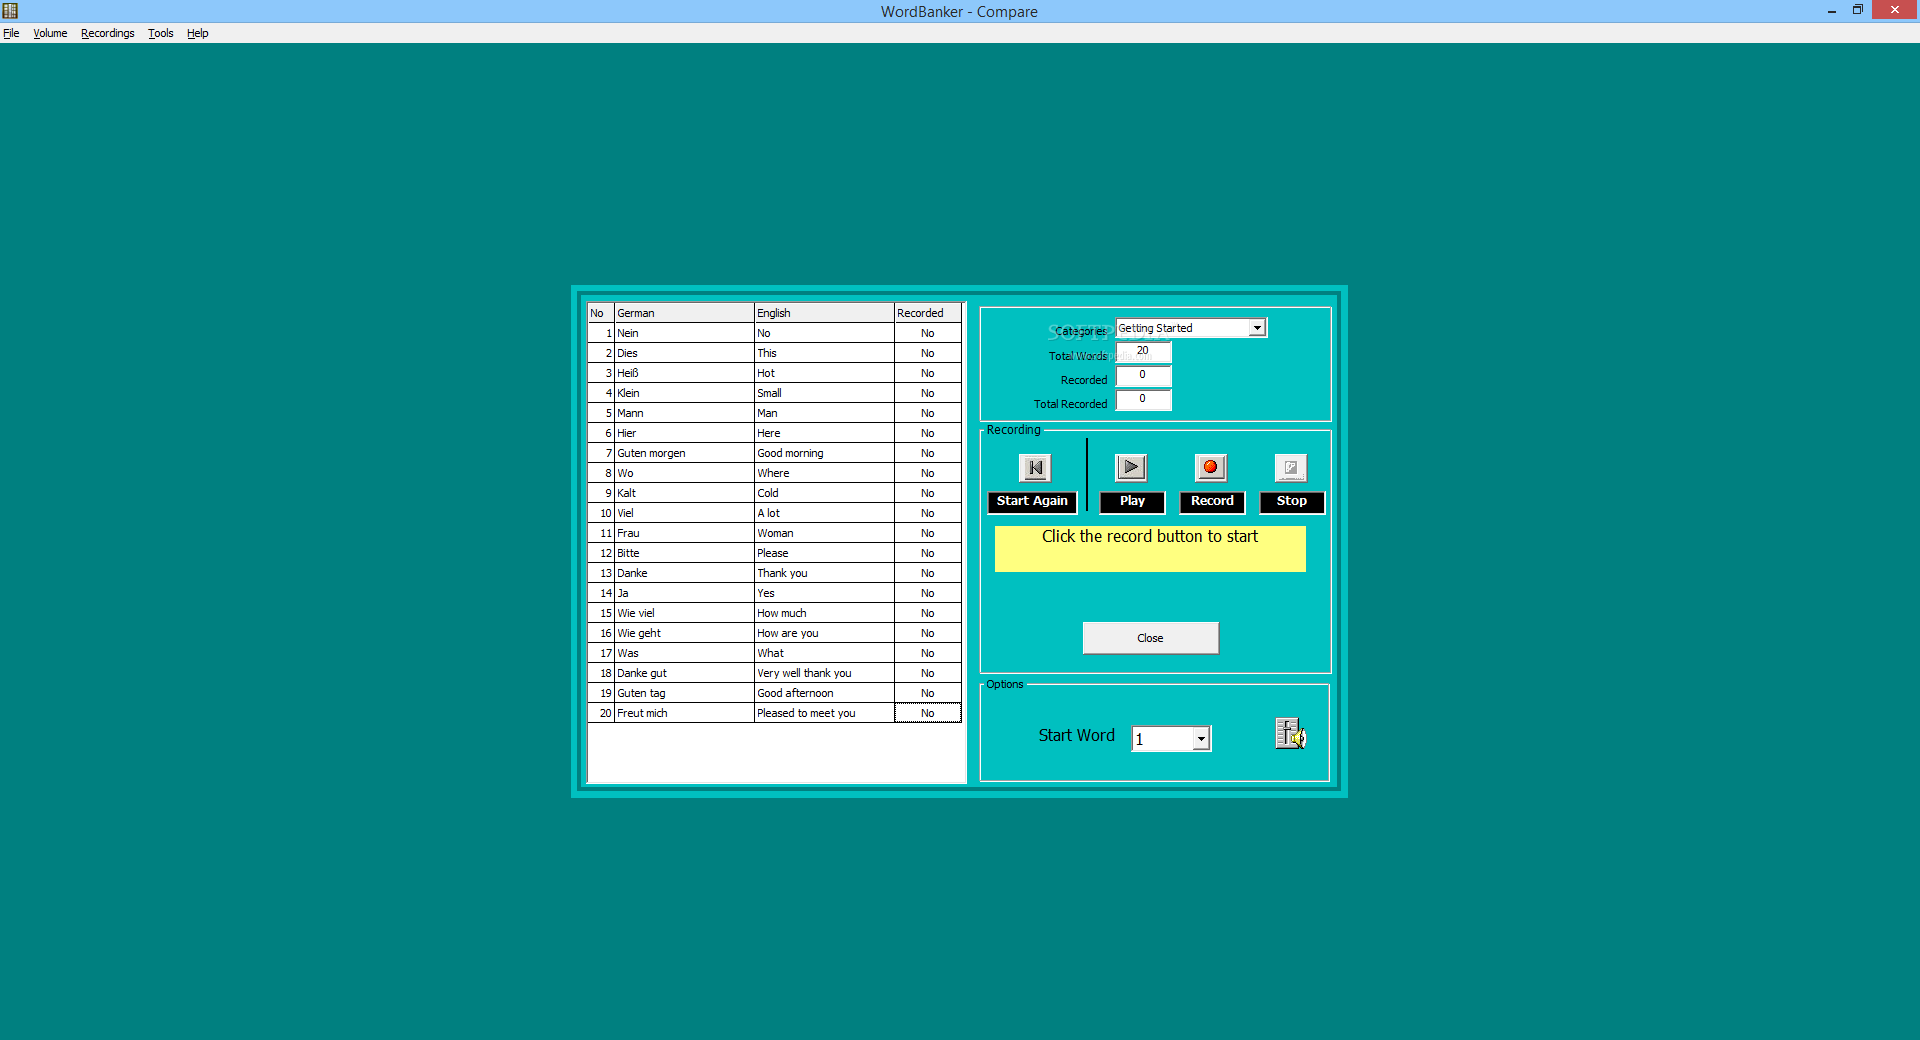Screen dimensions: 1920x1040
Task: Click the Total Recorded count field
Action: click(1143, 400)
